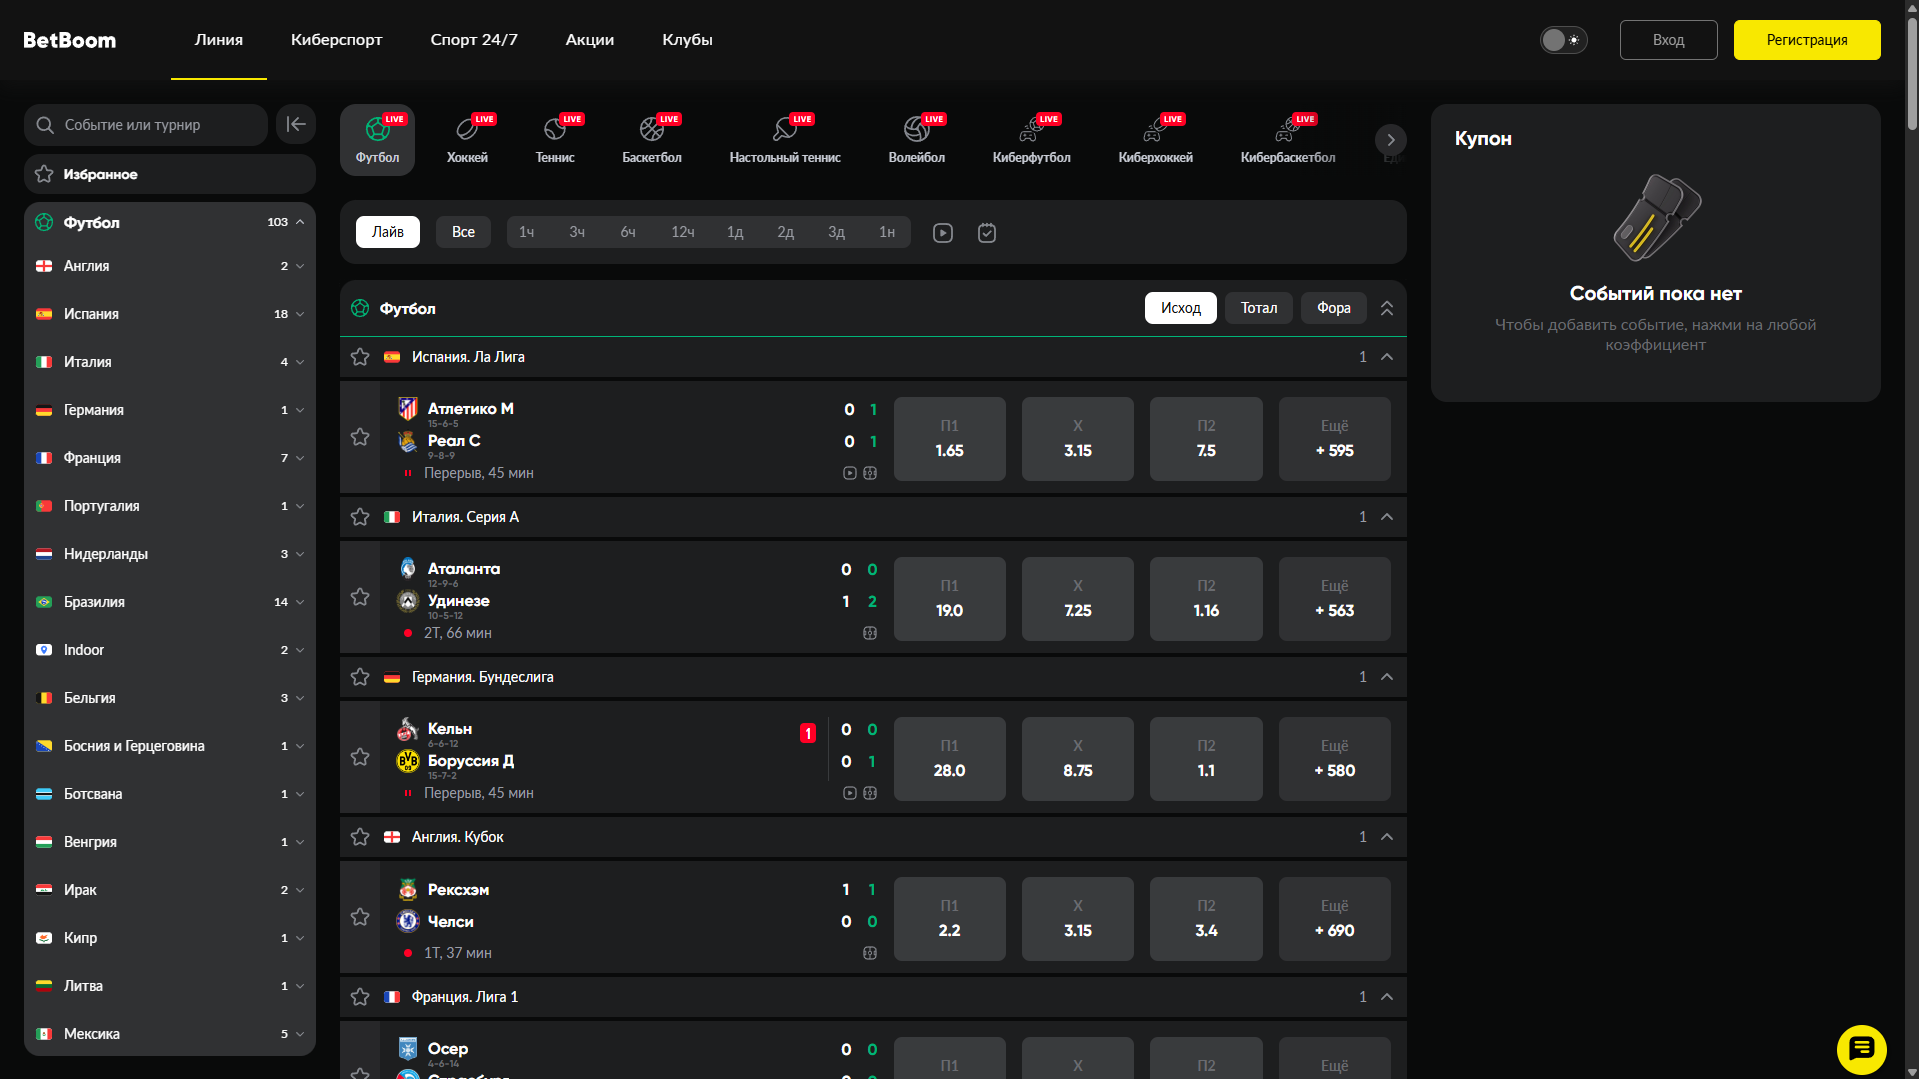Screen dimensions: 1919x1079
Task: Open the calendar filter icon
Action: click(x=987, y=233)
